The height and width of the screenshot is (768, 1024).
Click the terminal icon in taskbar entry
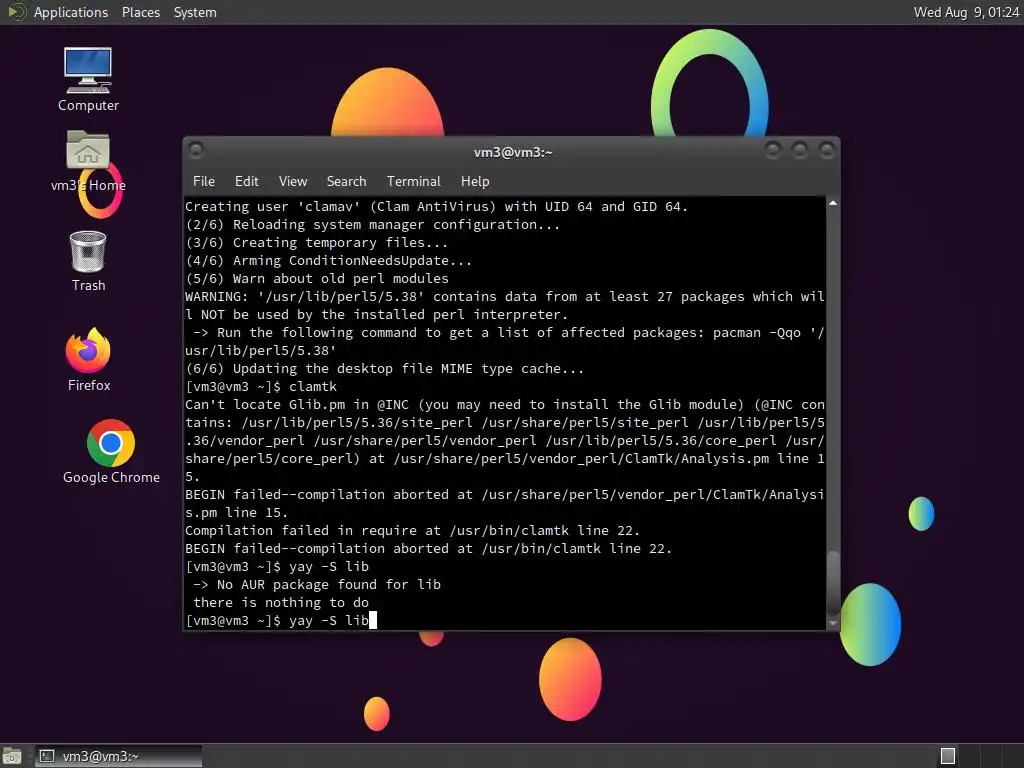(46, 756)
